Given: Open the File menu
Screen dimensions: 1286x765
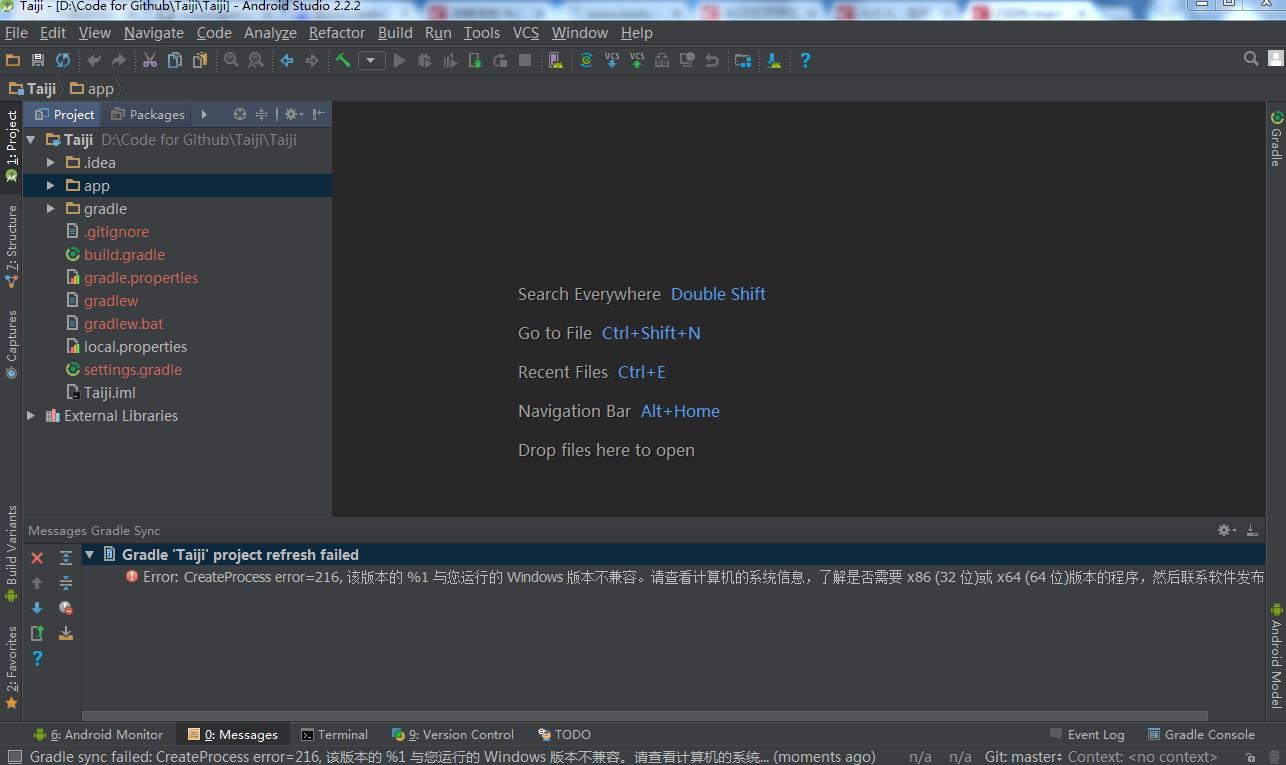Looking at the screenshot, I should 16,33.
